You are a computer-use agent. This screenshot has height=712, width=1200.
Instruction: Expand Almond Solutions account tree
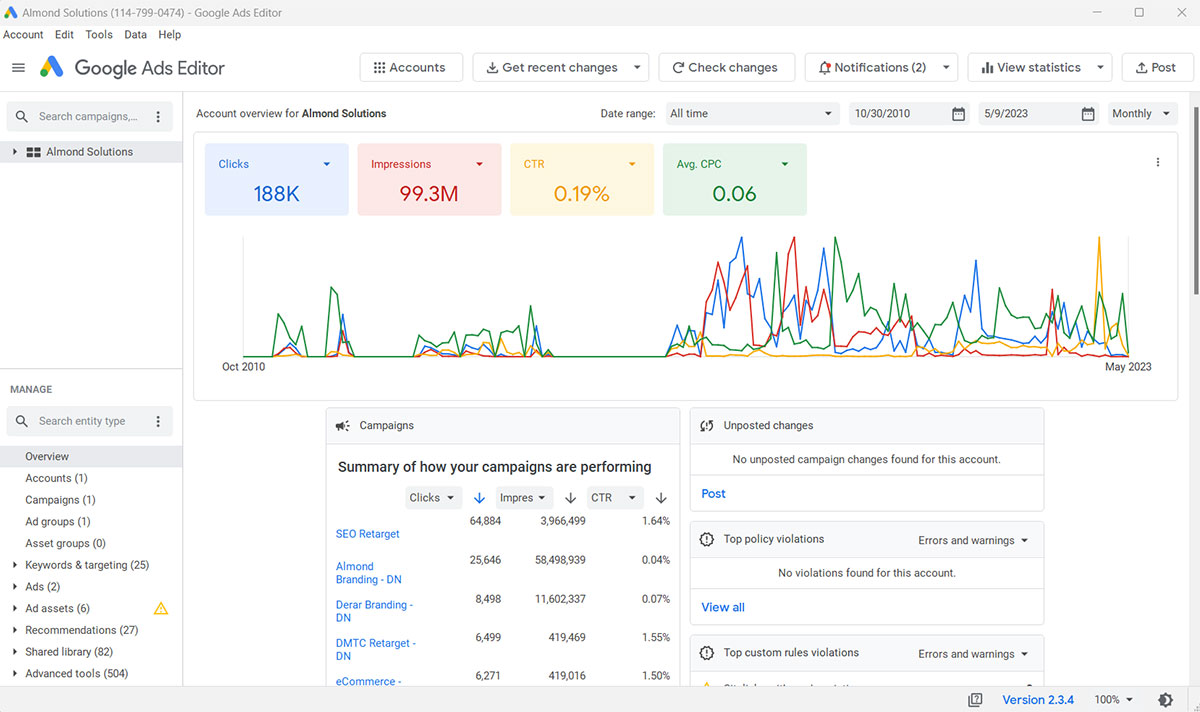tap(14, 152)
